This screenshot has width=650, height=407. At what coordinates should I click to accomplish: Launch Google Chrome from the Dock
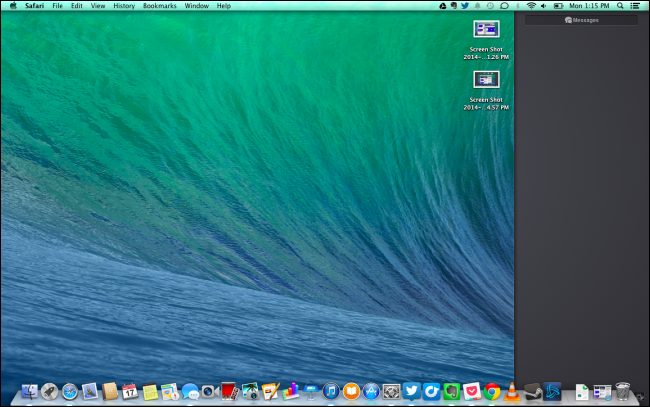click(492, 391)
